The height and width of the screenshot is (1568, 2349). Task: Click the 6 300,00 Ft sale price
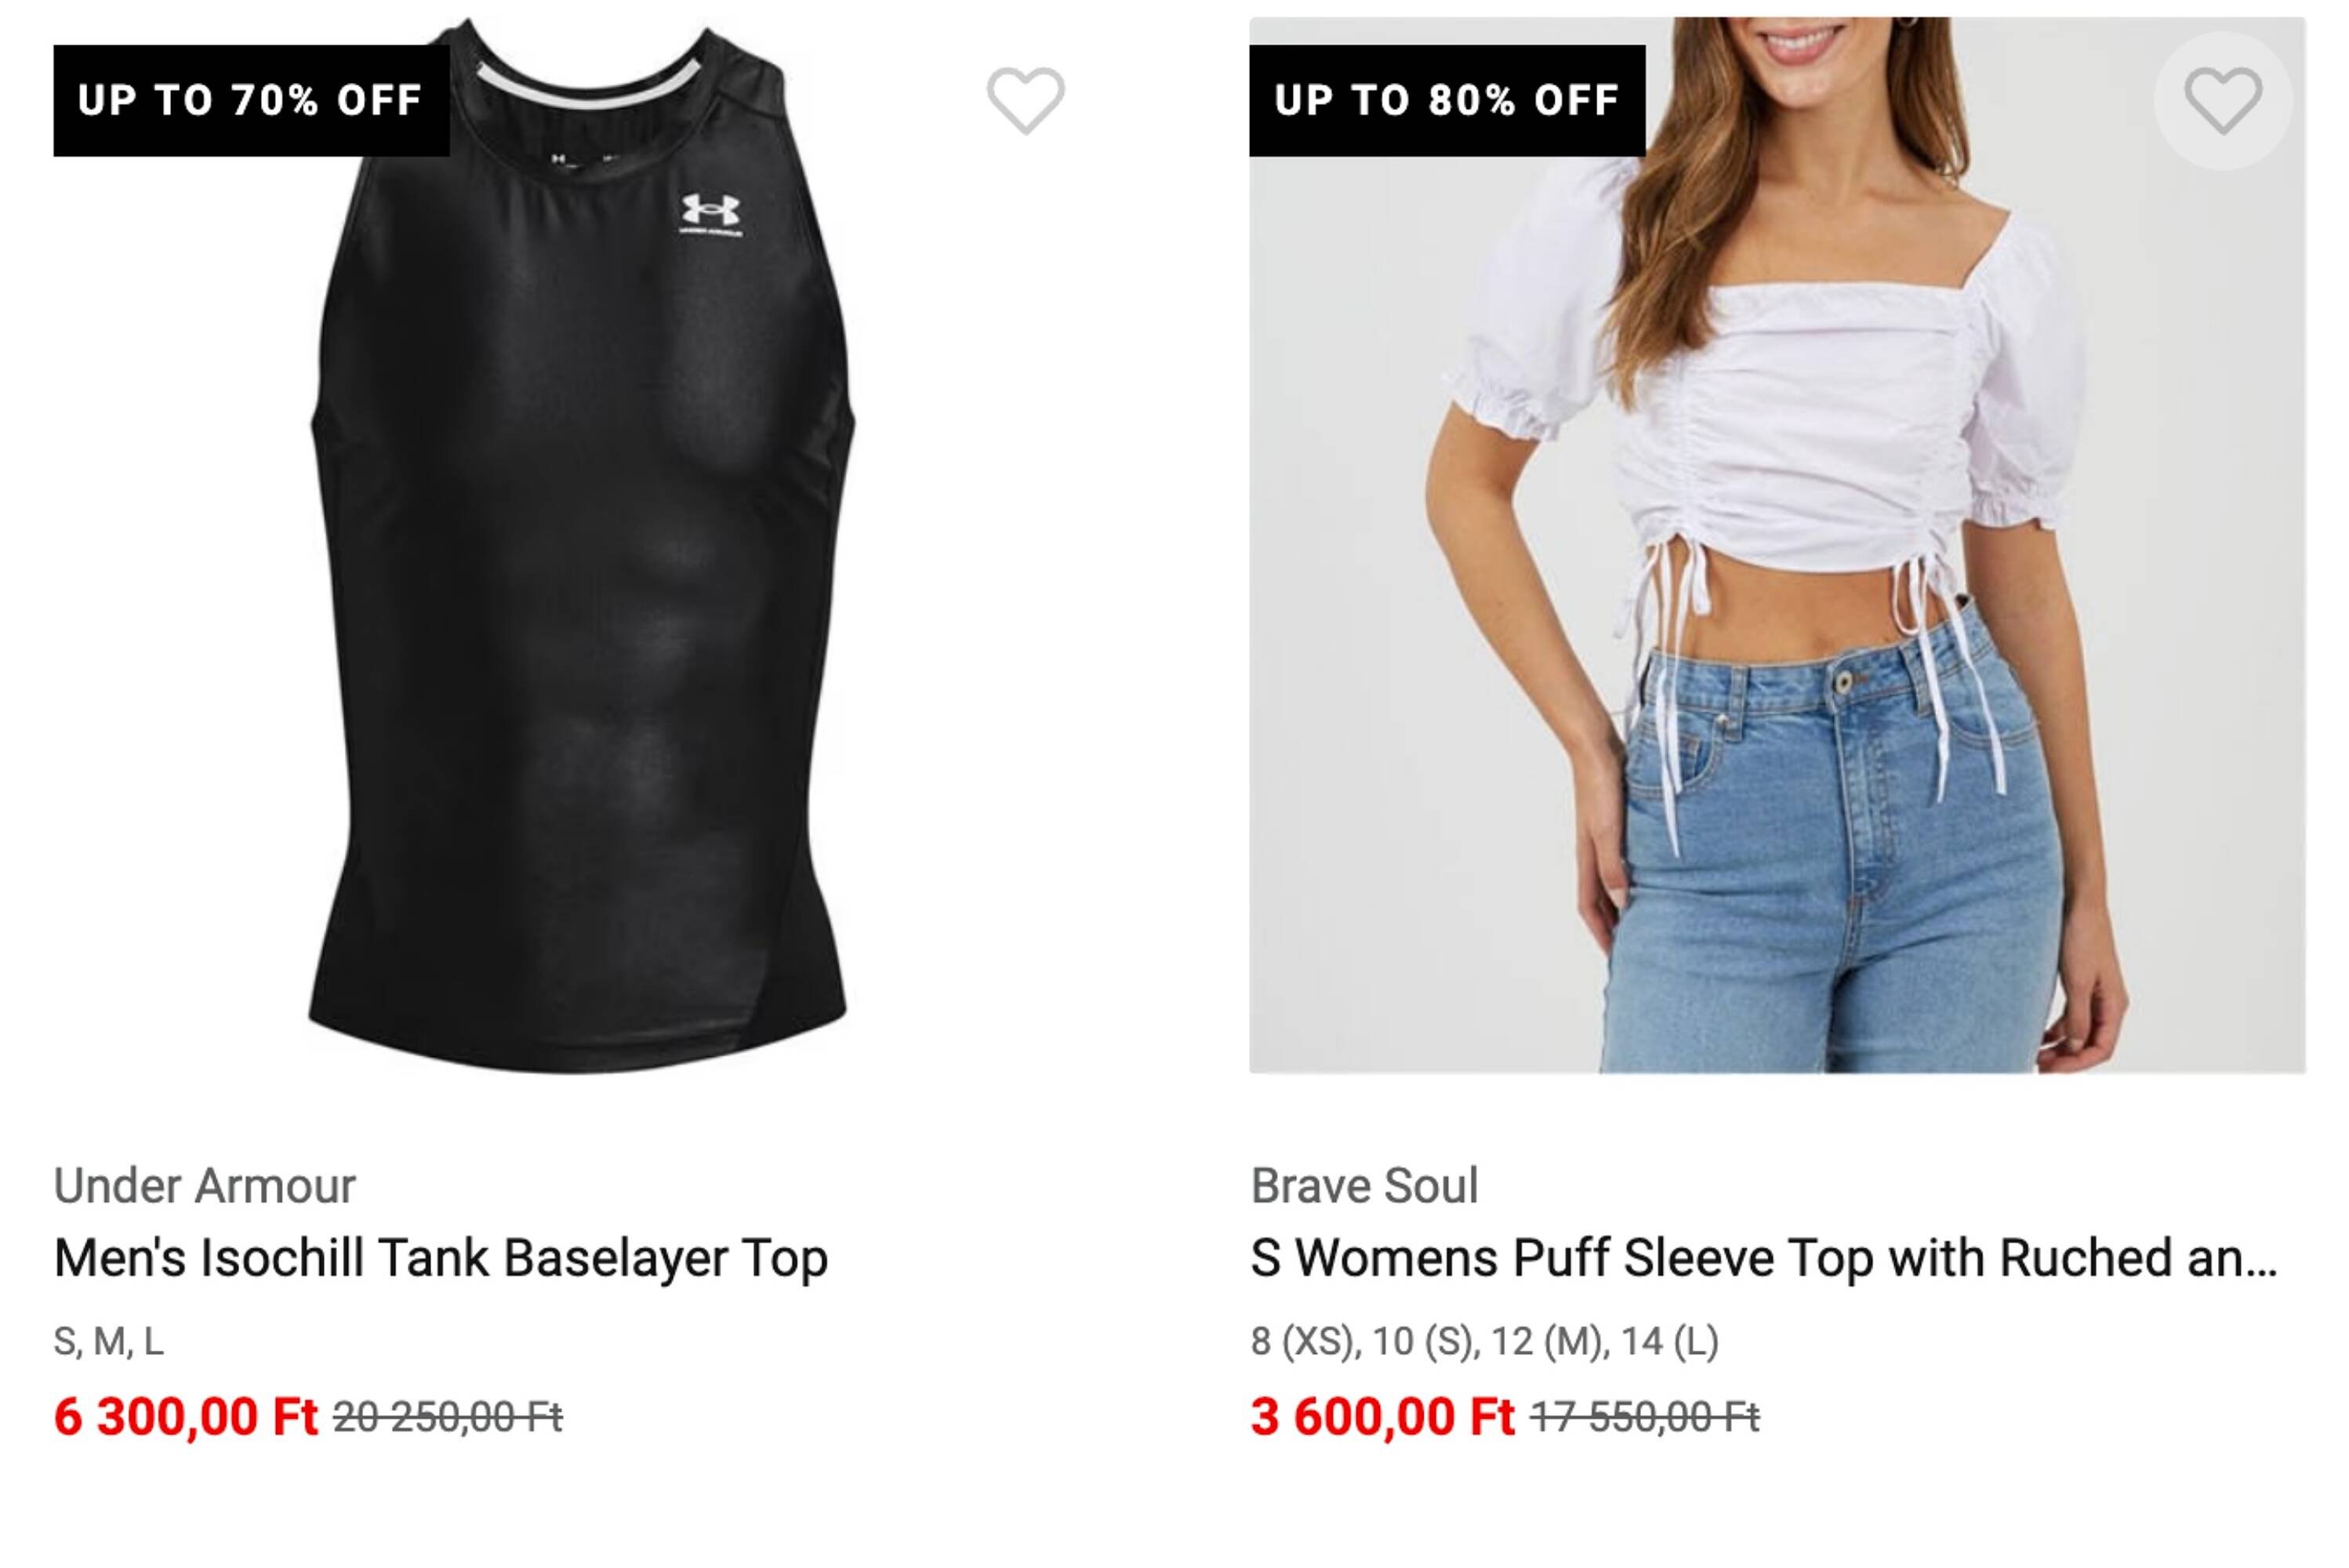[x=185, y=1416]
